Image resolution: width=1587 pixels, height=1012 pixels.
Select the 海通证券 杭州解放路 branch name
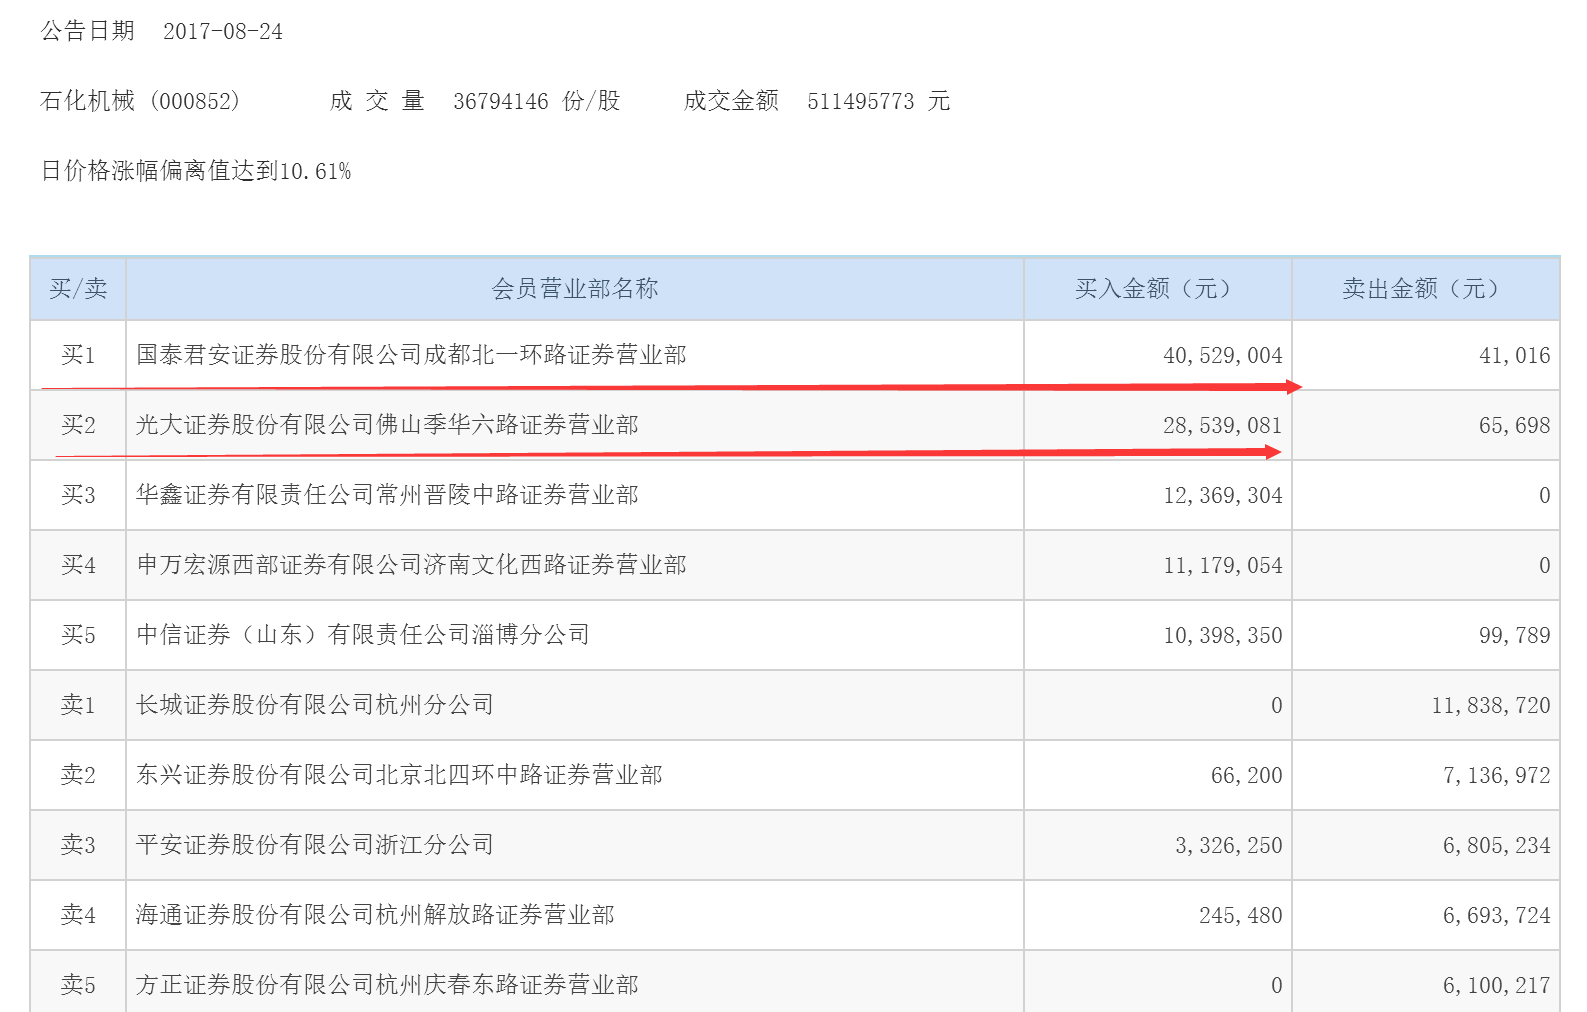pyautogui.click(x=375, y=915)
